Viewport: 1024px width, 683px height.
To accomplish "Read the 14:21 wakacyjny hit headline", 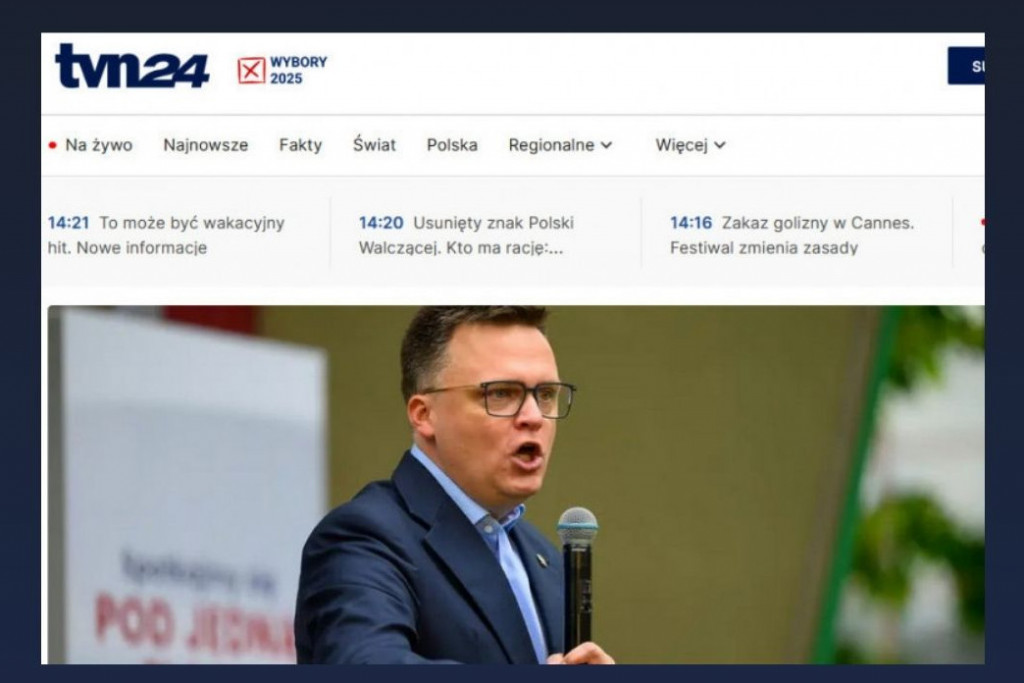I will (x=167, y=235).
